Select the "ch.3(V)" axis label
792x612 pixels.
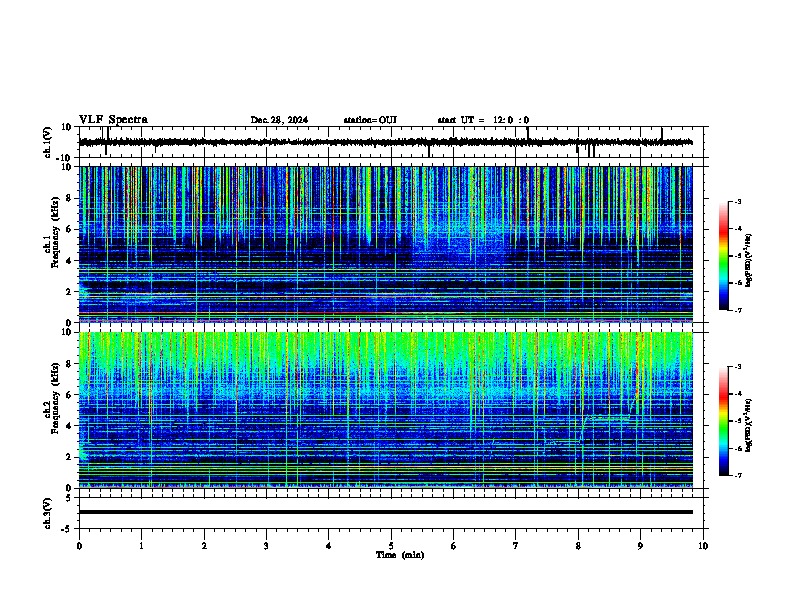[48, 513]
